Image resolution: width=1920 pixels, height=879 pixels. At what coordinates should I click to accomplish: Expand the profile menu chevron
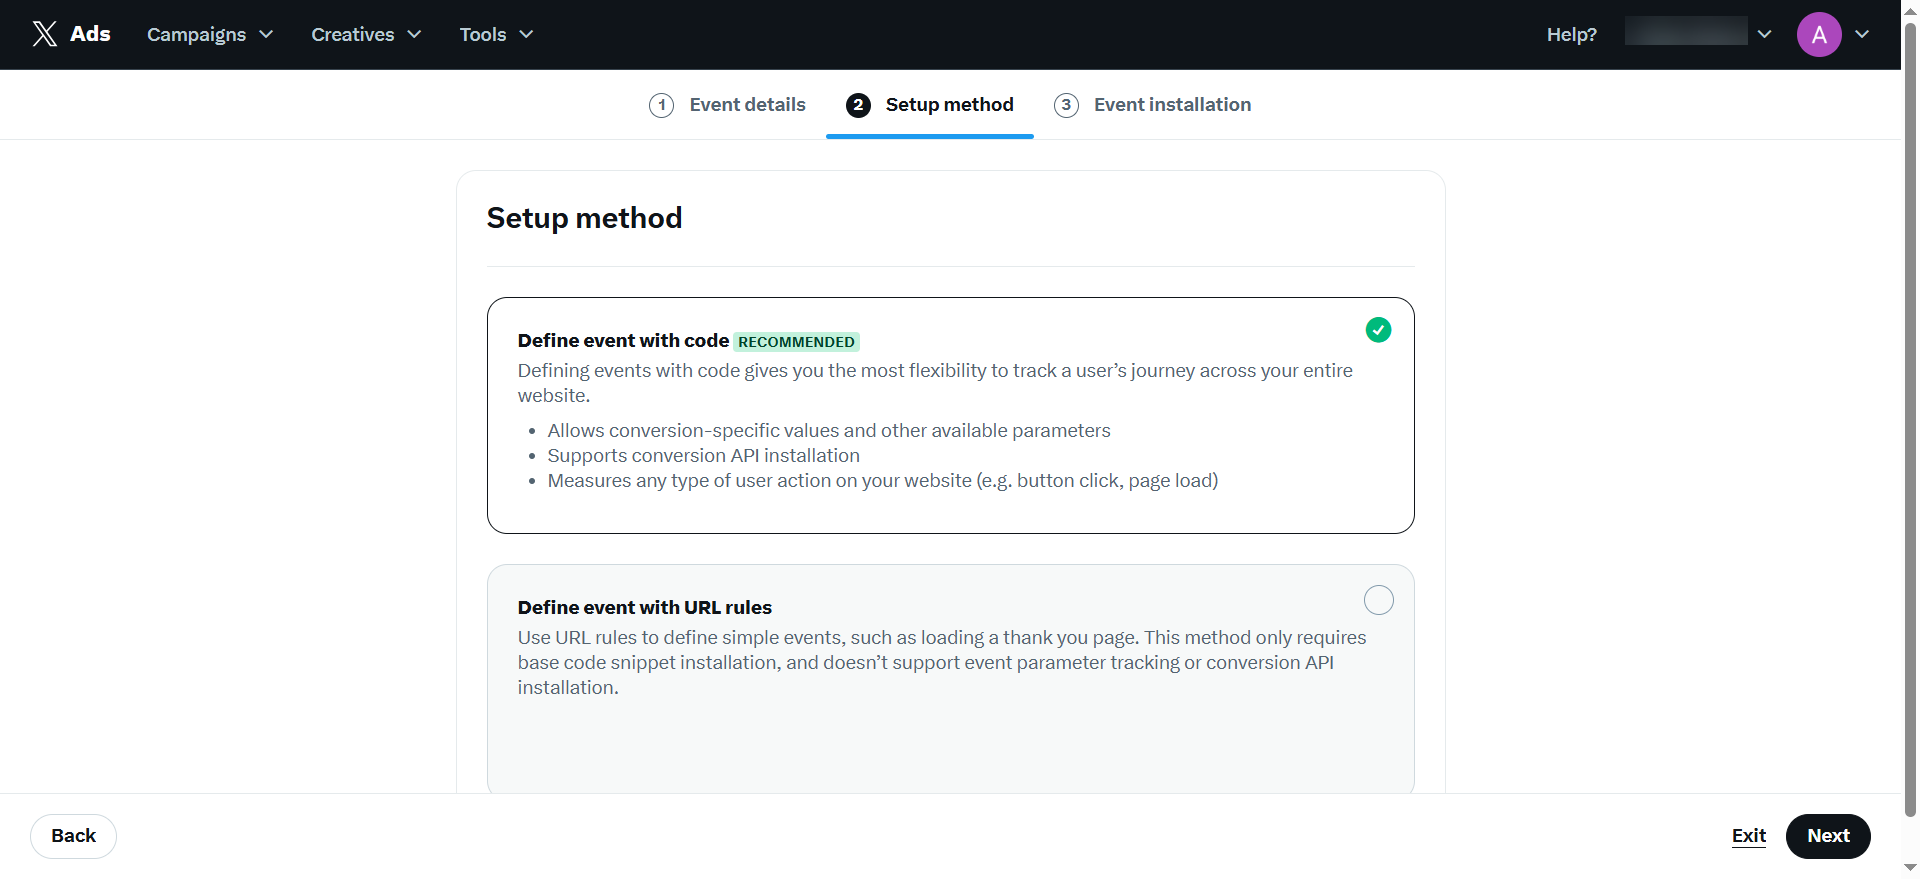(x=1862, y=34)
